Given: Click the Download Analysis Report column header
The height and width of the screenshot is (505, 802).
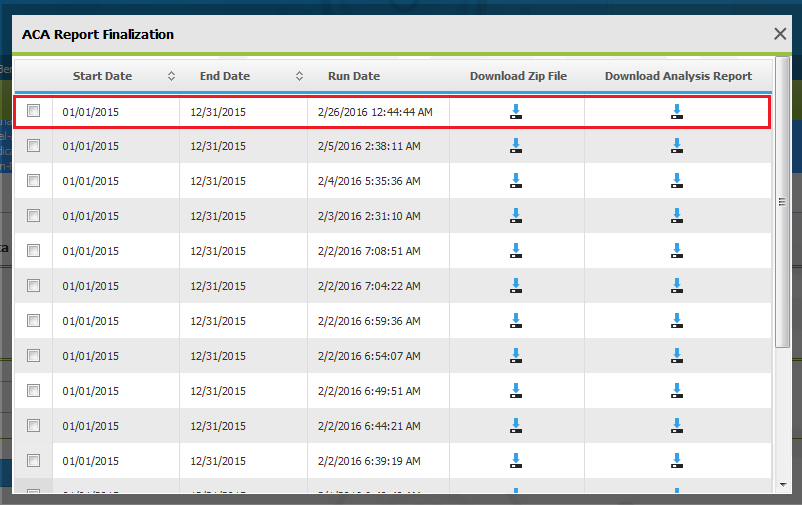Looking at the screenshot, I should 678,76.
